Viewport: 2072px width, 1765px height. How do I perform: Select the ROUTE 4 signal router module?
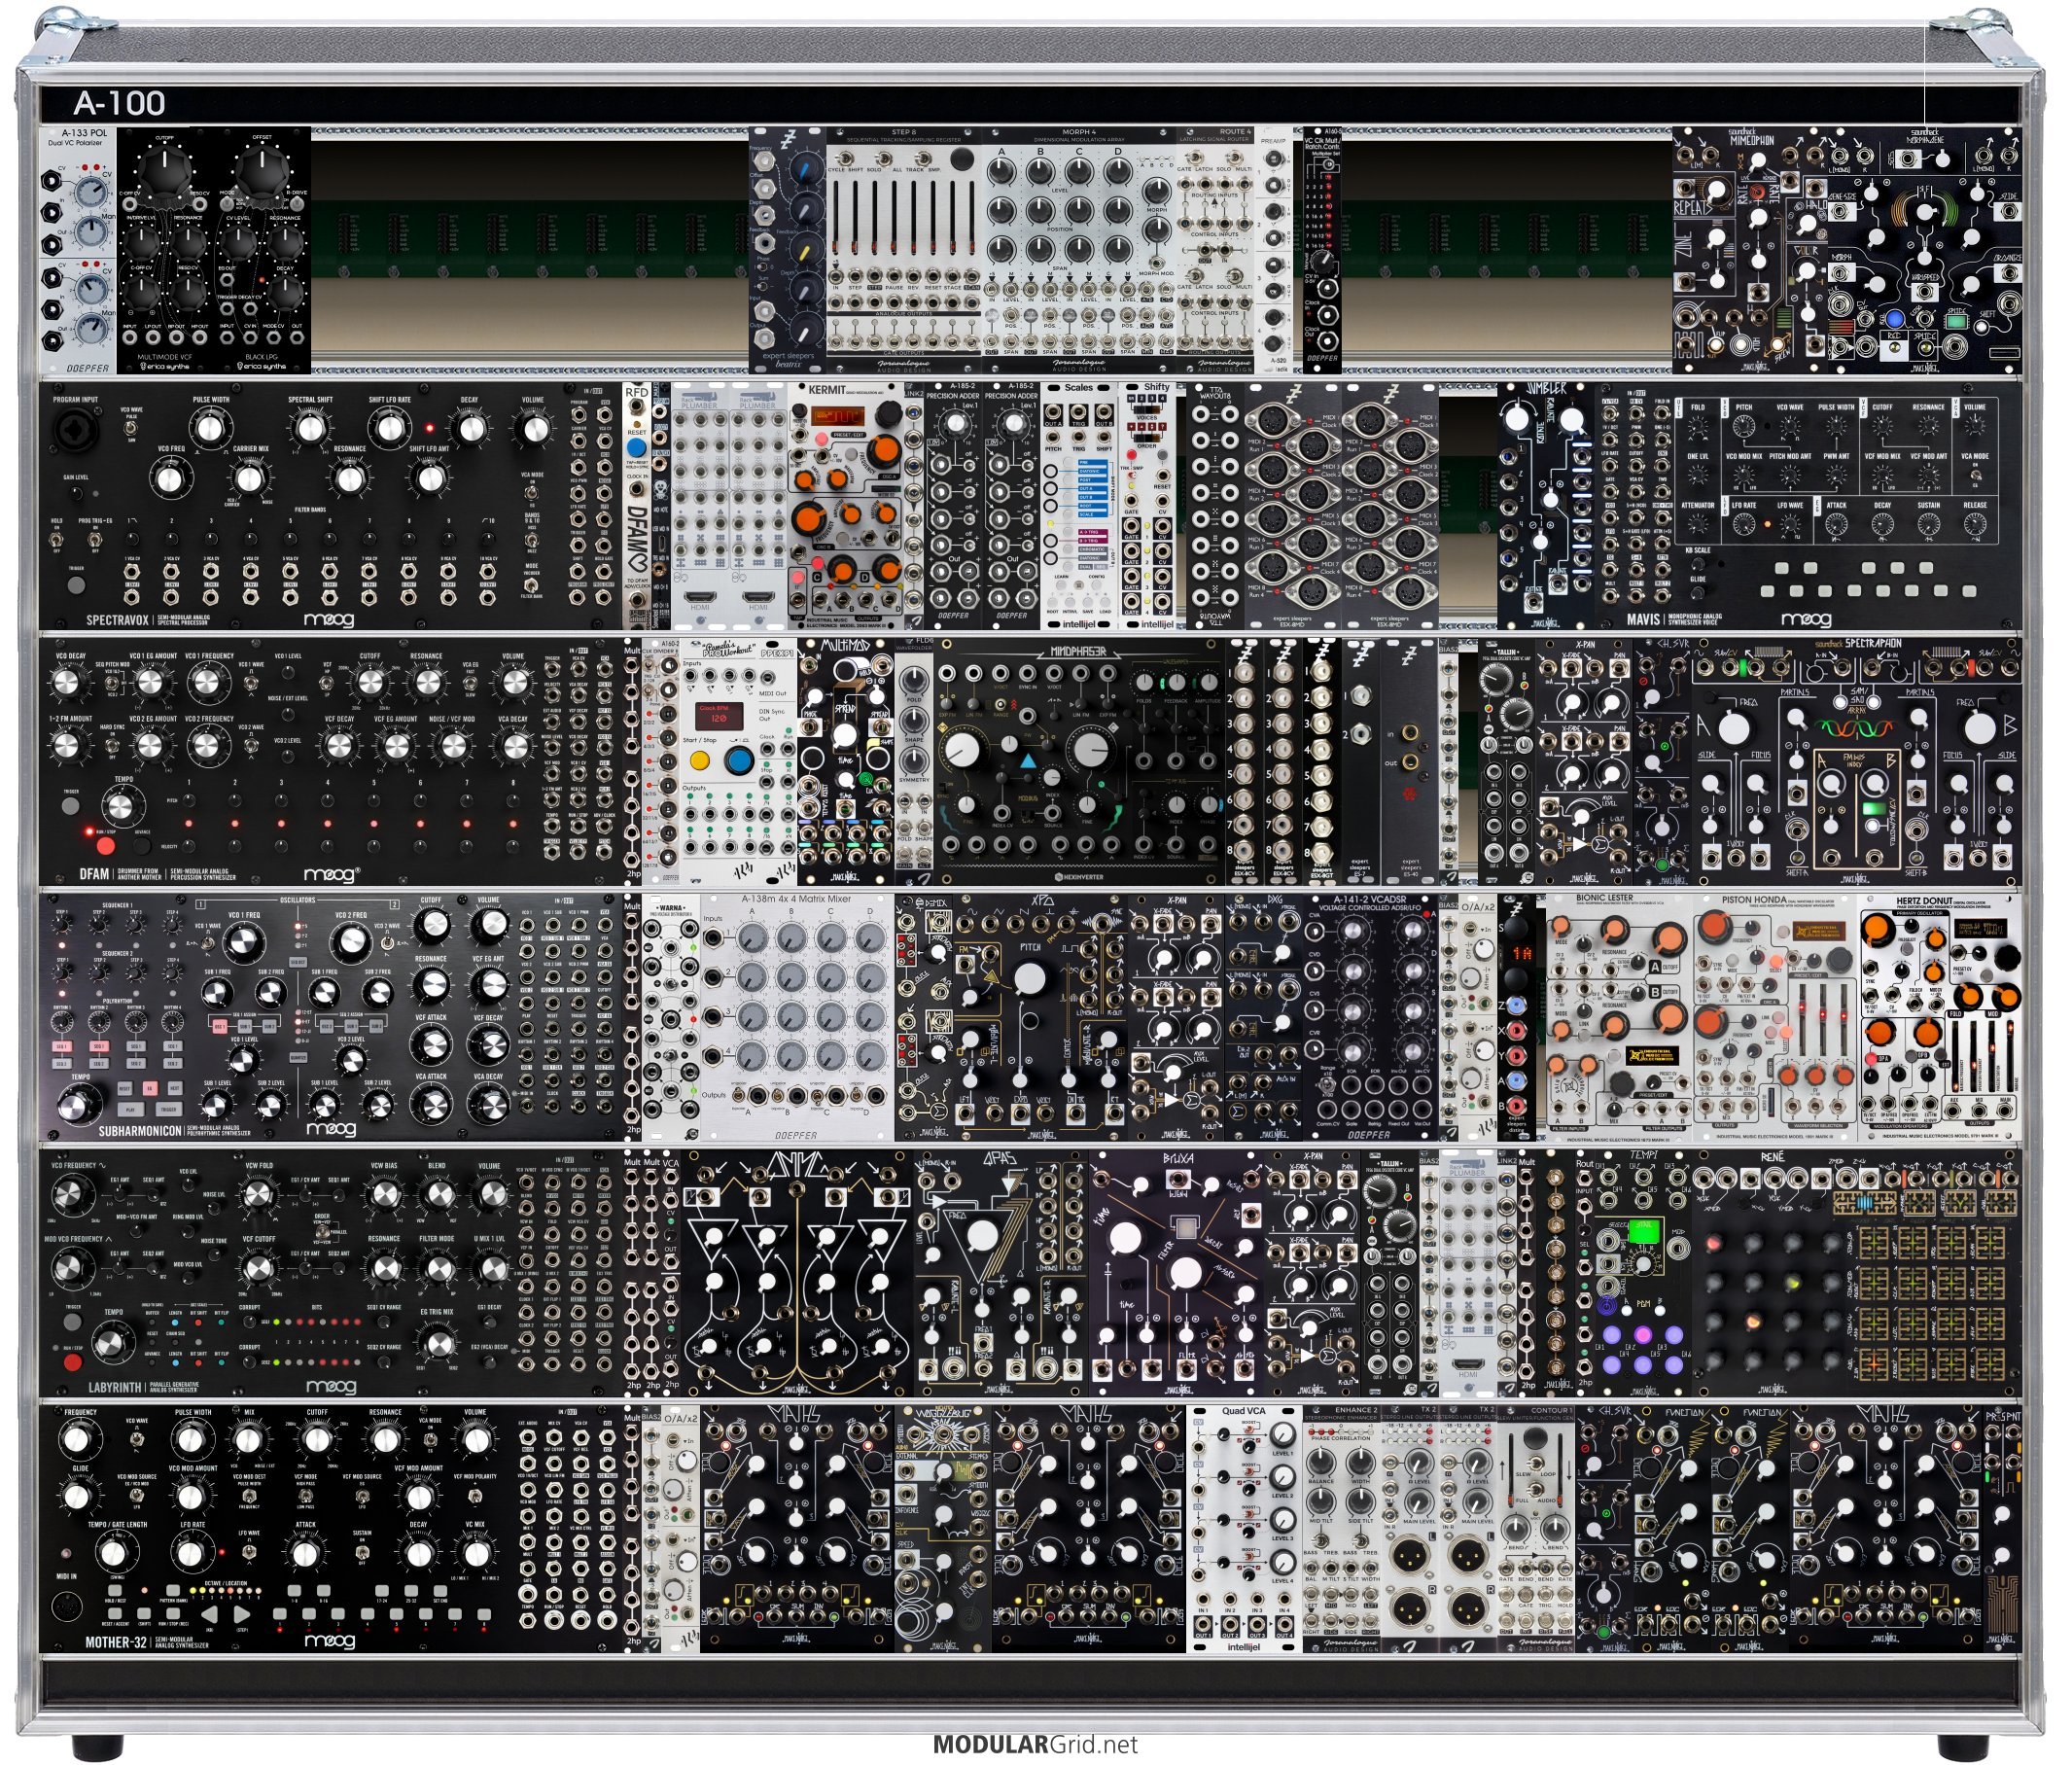(x=1216, y=251)
